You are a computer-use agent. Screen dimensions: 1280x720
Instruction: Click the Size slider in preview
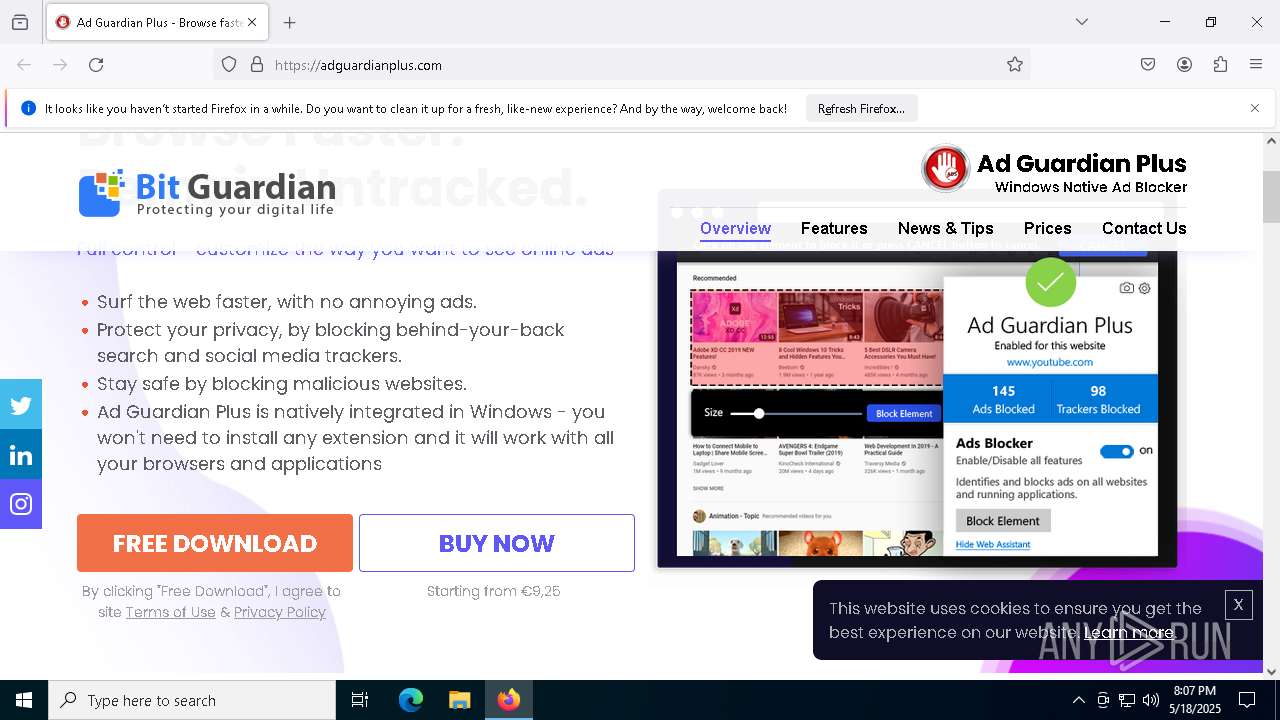(796, 413)
